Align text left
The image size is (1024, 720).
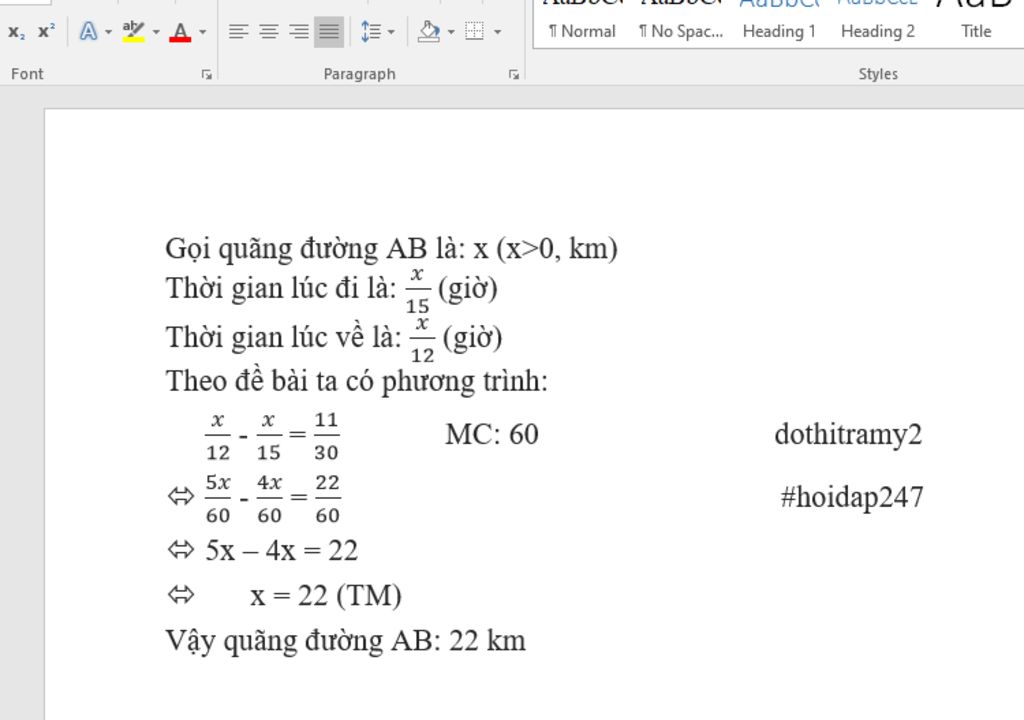tap(238, 31)
